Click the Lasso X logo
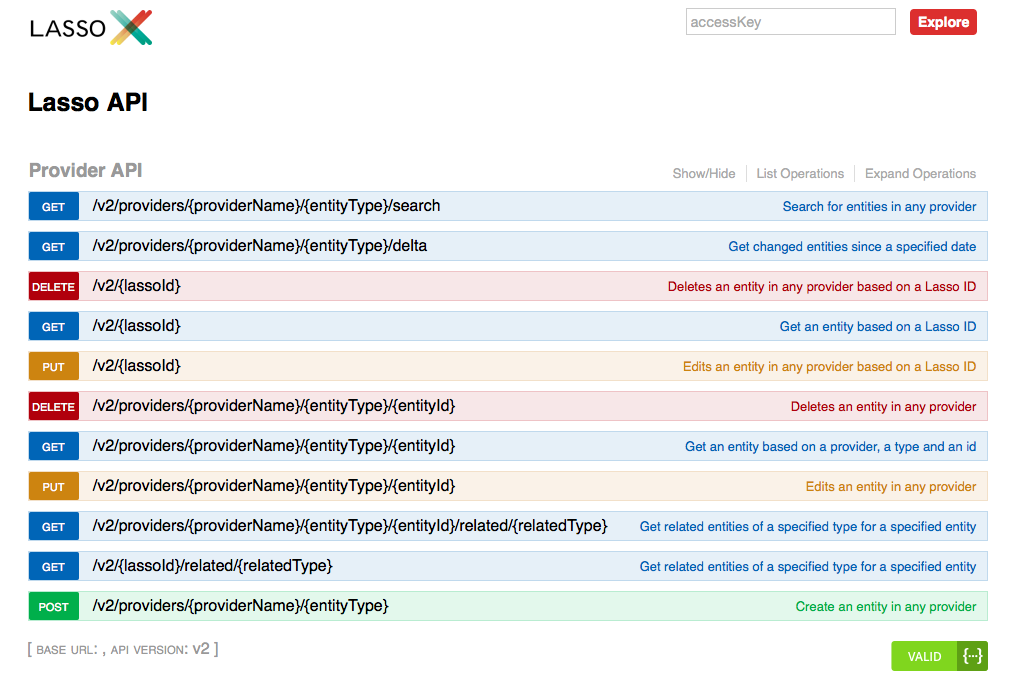This screenshot has width=1014, height=688. (91, 27)
